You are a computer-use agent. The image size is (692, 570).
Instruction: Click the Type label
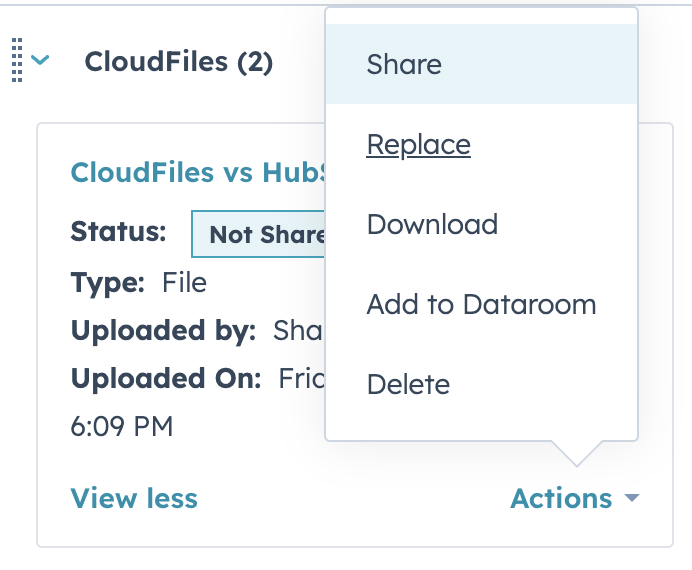(x=108, y=282)
